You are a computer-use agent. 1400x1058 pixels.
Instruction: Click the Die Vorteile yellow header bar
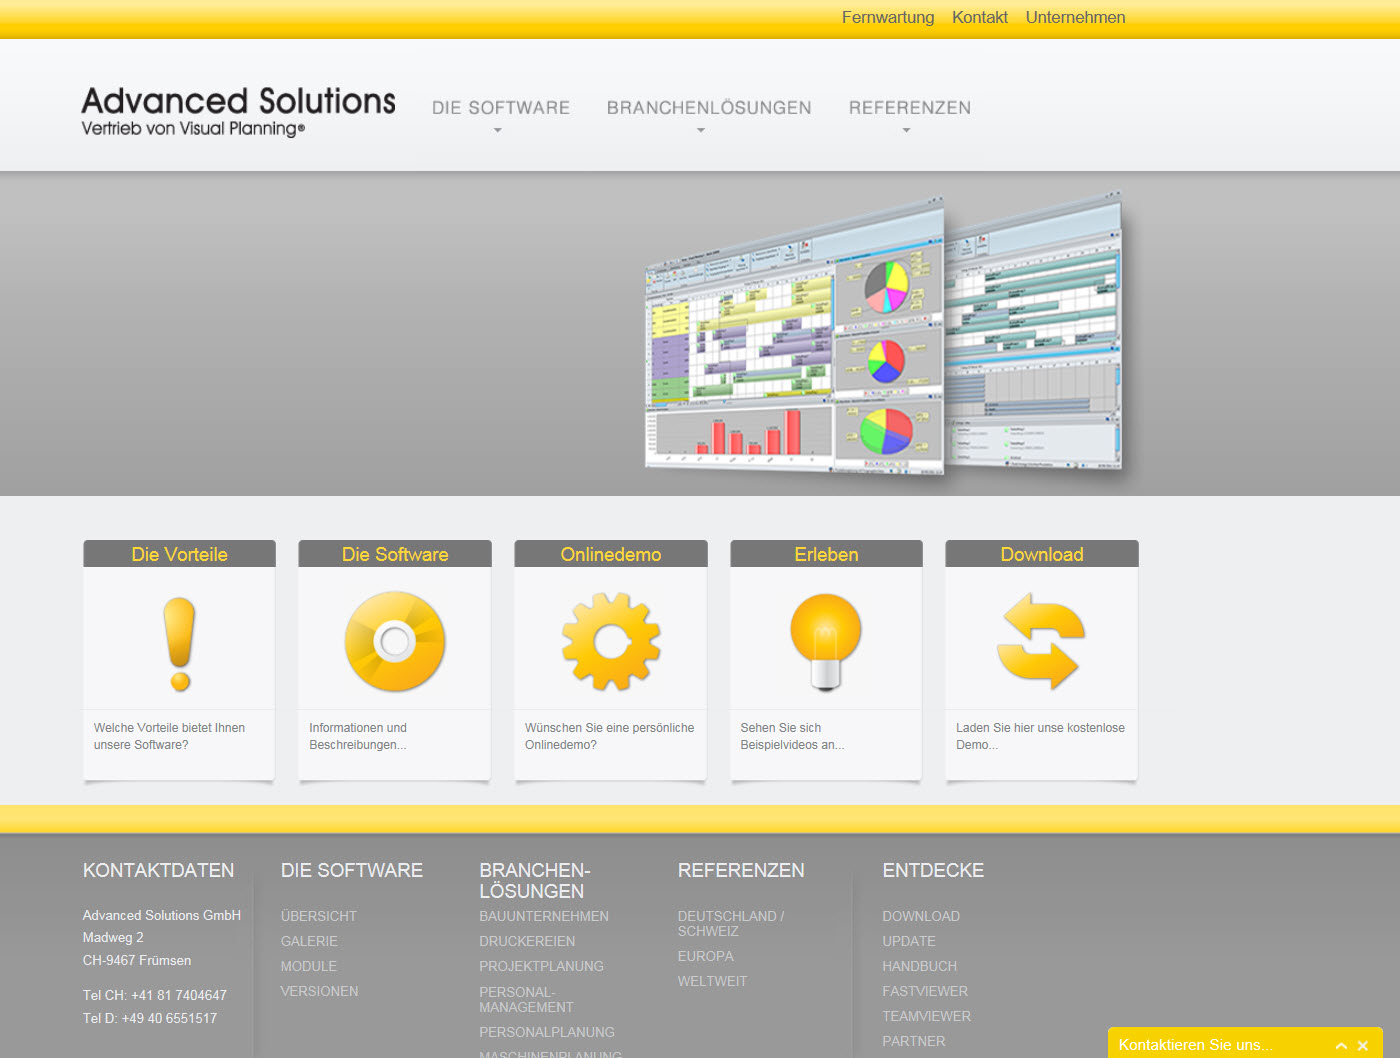178,553
